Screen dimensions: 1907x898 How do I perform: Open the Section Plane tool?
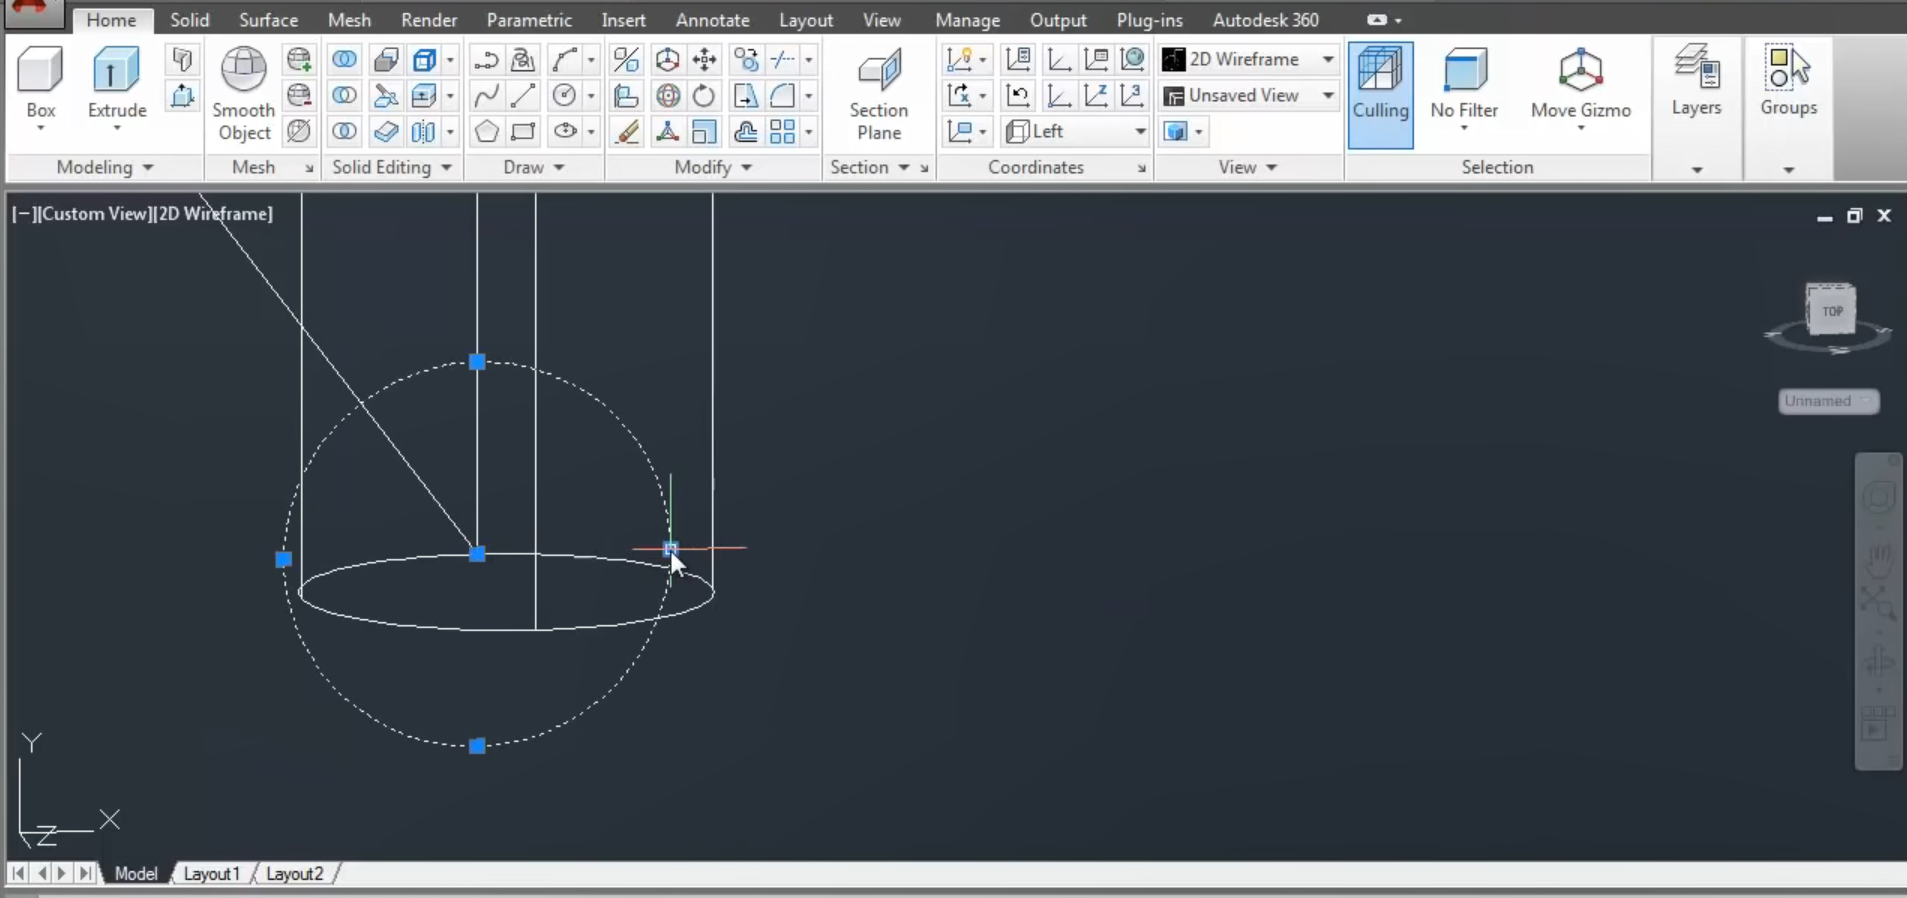coord(879,95)
